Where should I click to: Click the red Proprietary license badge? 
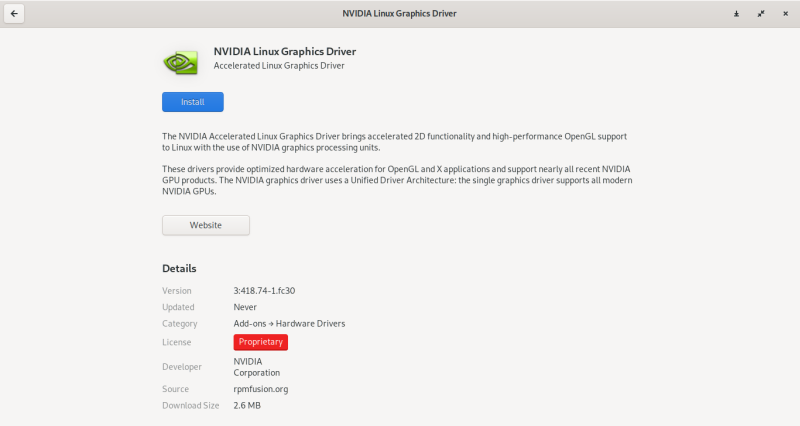click(261, 342)
